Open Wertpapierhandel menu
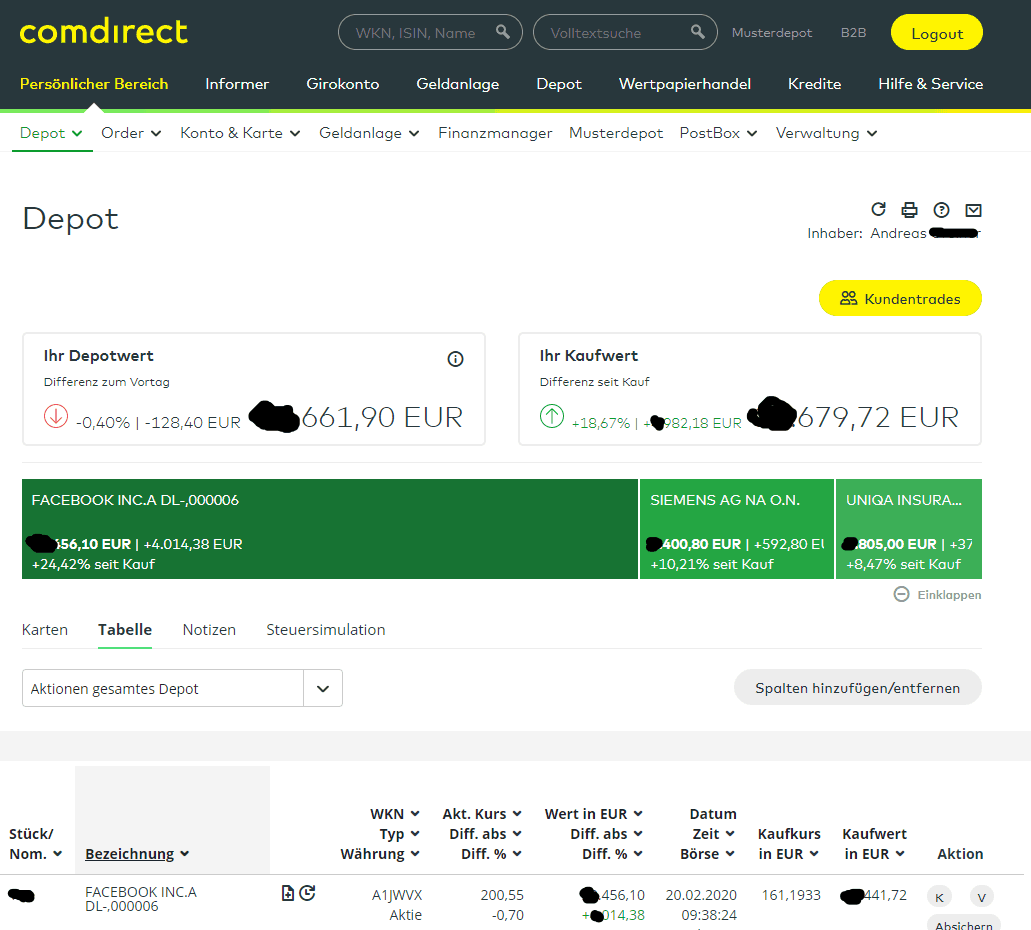This screenshot has width=1031, height=930. 684,84
